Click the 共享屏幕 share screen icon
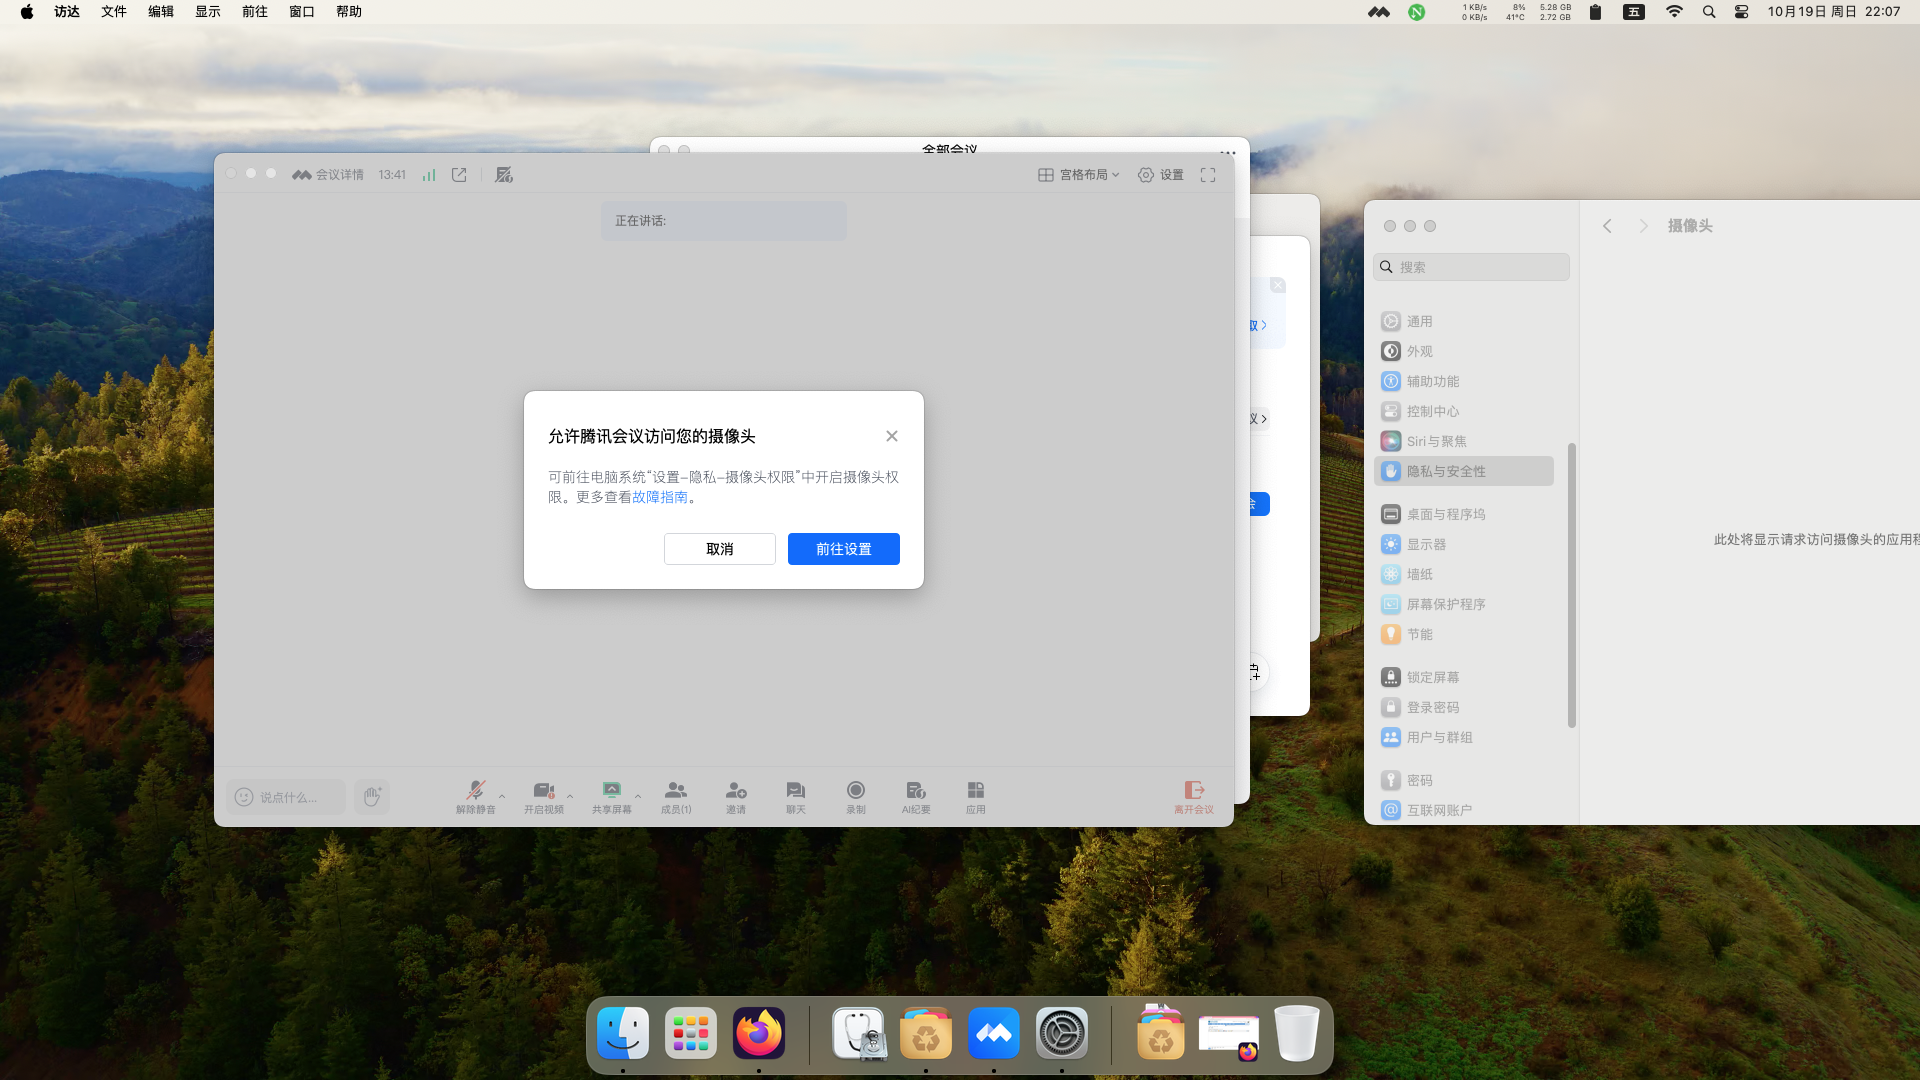 611,791
